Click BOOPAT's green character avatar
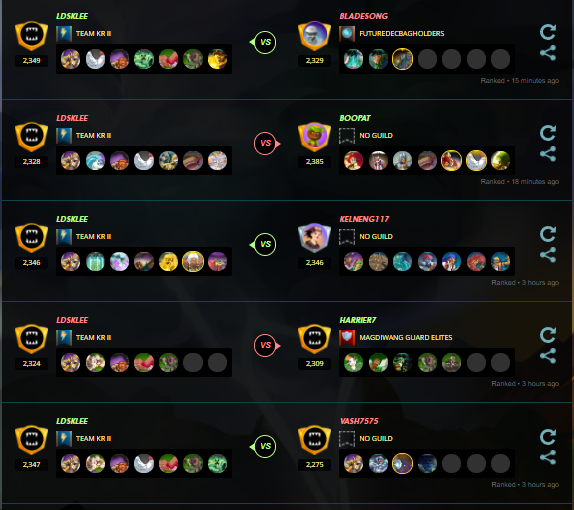Image resolution: width=574 pixels, height=510 pixels. 314,137
